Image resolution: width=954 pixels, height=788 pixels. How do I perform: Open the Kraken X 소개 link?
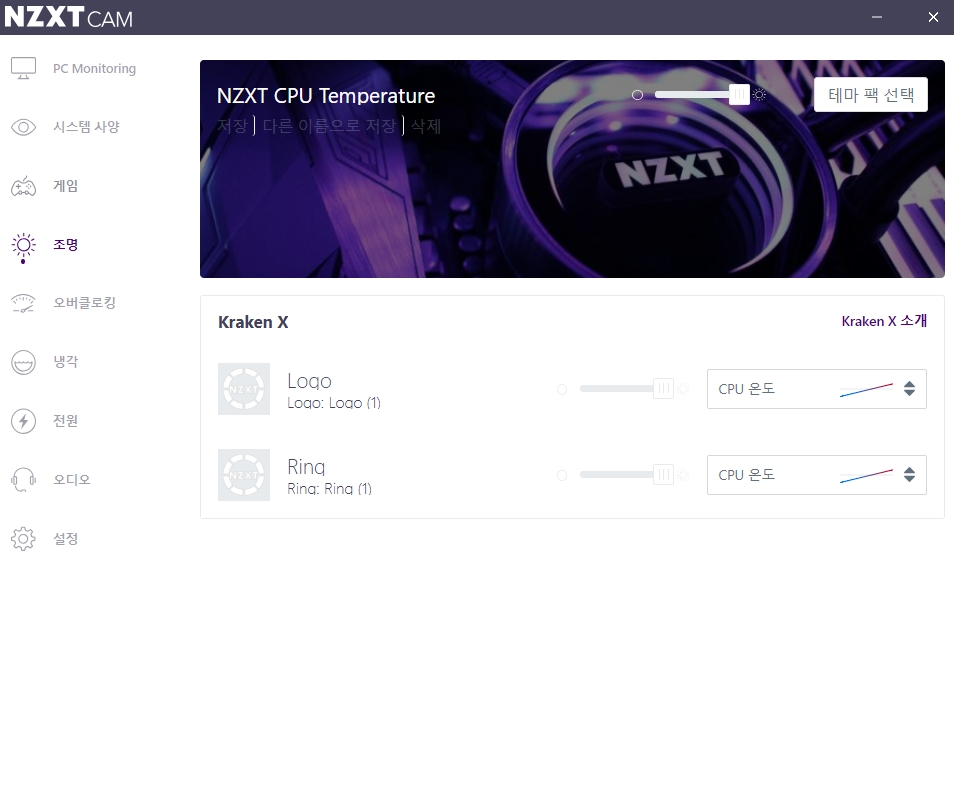[884, 321]
